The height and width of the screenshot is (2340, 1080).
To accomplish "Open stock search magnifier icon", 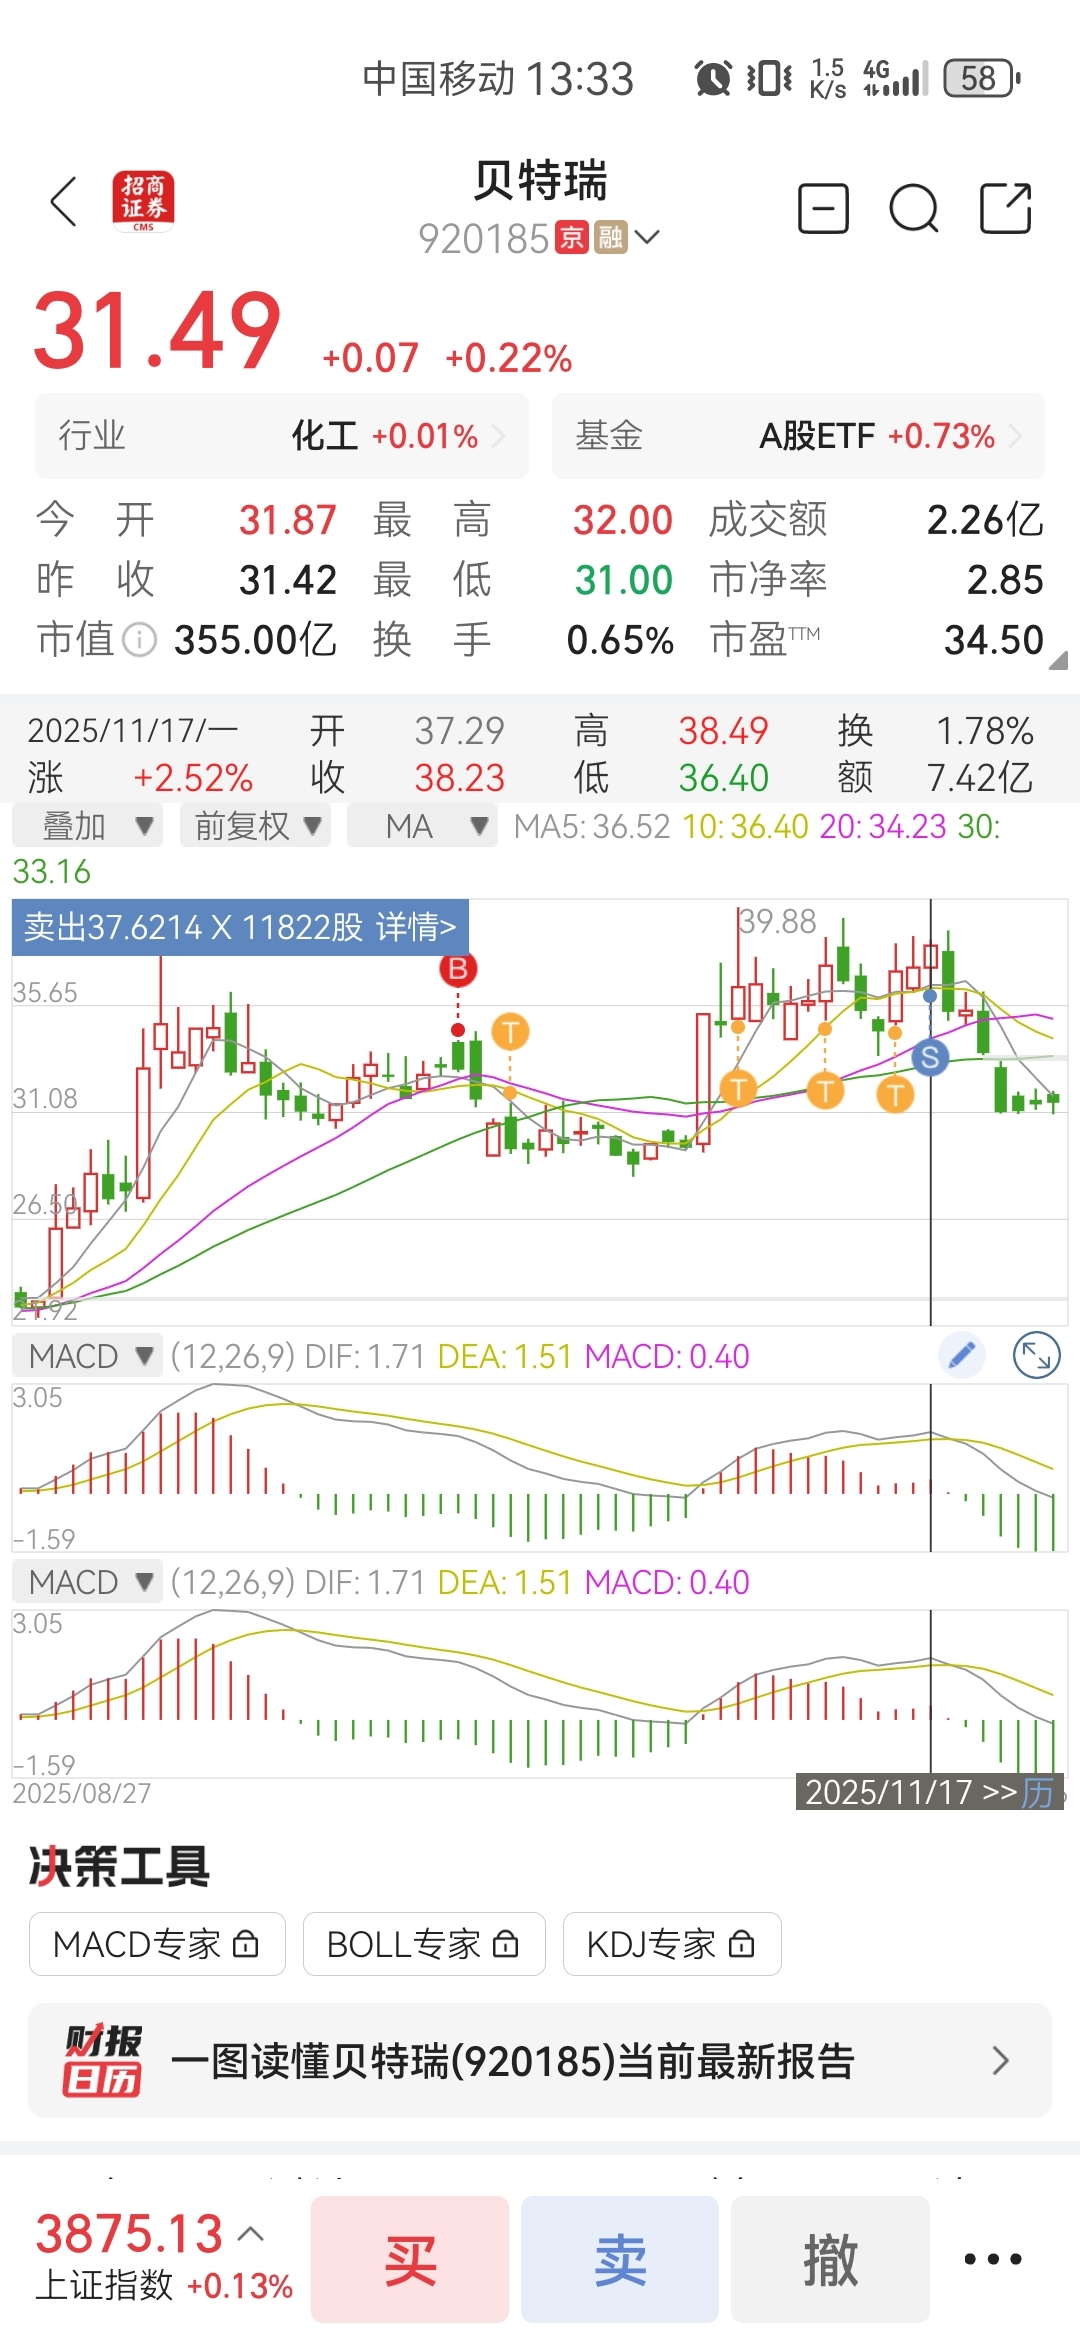I will click(914, 208).
